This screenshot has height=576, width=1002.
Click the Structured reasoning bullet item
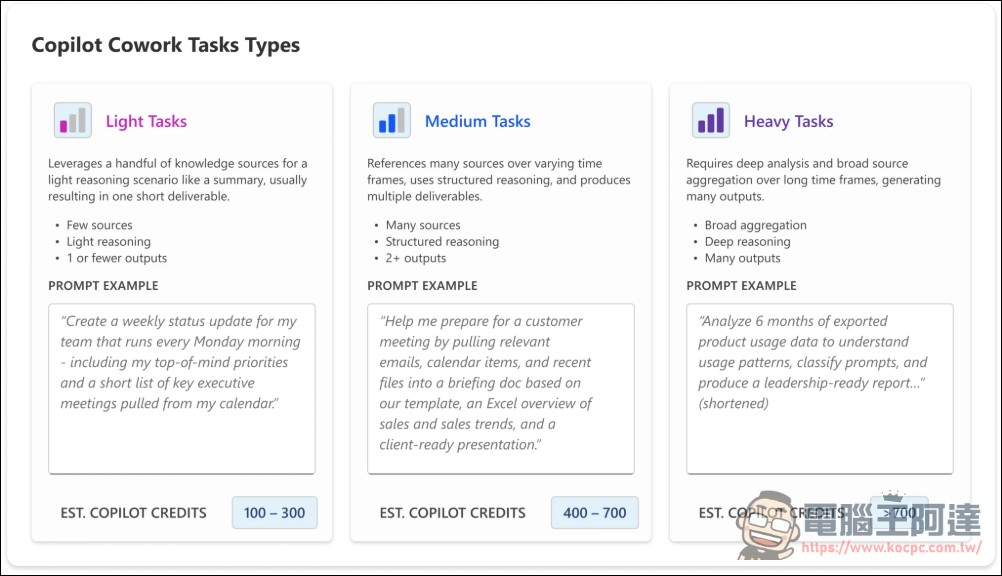click(x=442, y=242)
